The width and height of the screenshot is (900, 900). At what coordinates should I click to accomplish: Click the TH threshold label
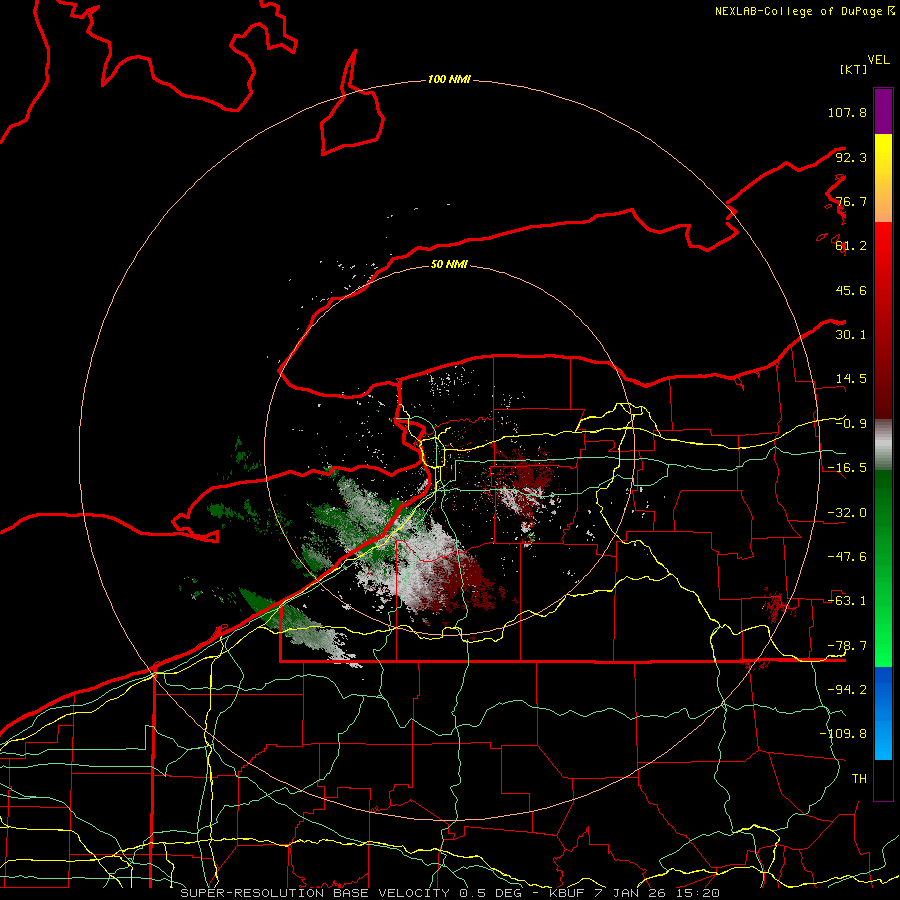(x=859, y=779)
